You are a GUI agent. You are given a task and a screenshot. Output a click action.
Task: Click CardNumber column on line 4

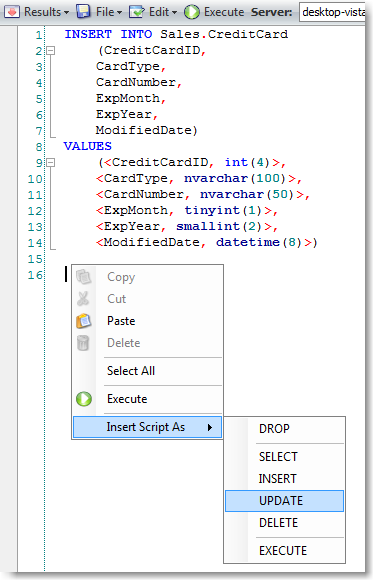click(x=136, y=82)
